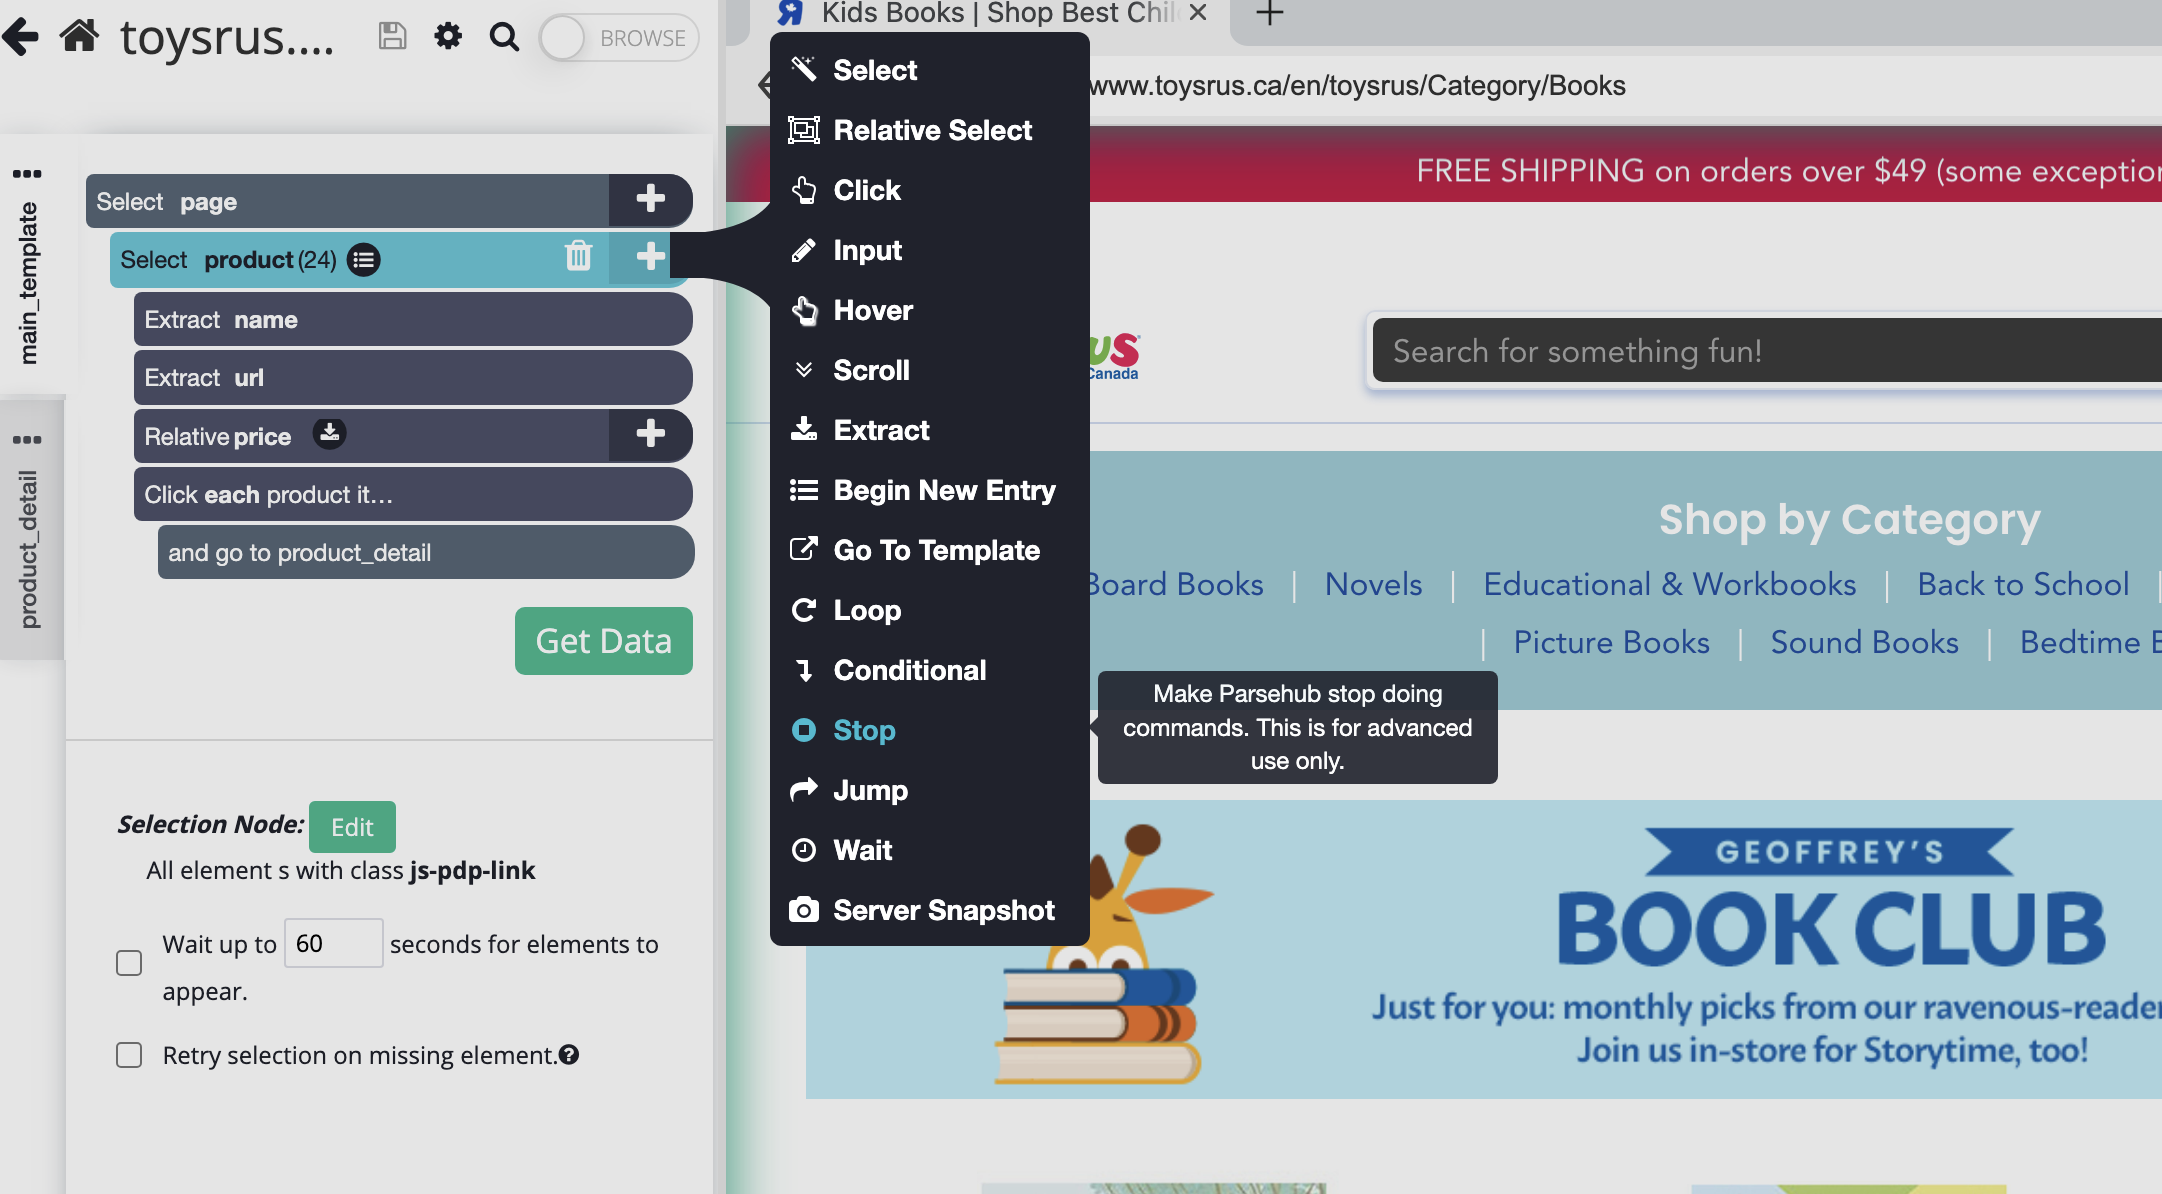Open main_template options three dots
Viewport: 2162px width, 1194px height.
(x=27, y=174)
